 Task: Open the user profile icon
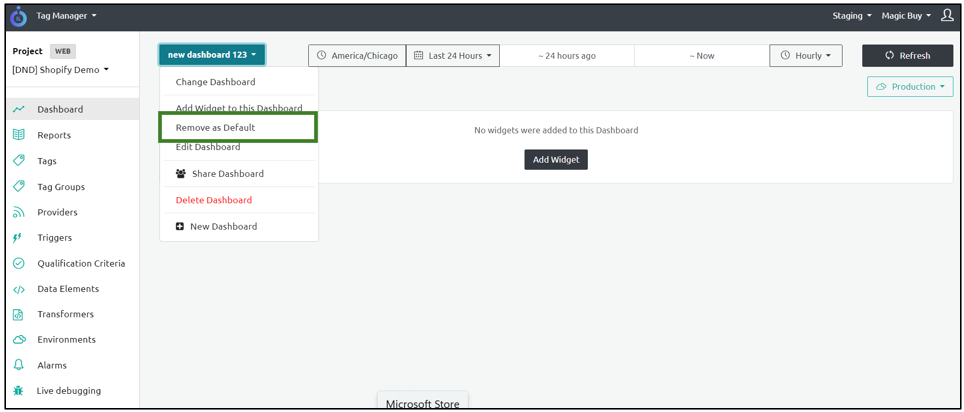tap(947, 15)
